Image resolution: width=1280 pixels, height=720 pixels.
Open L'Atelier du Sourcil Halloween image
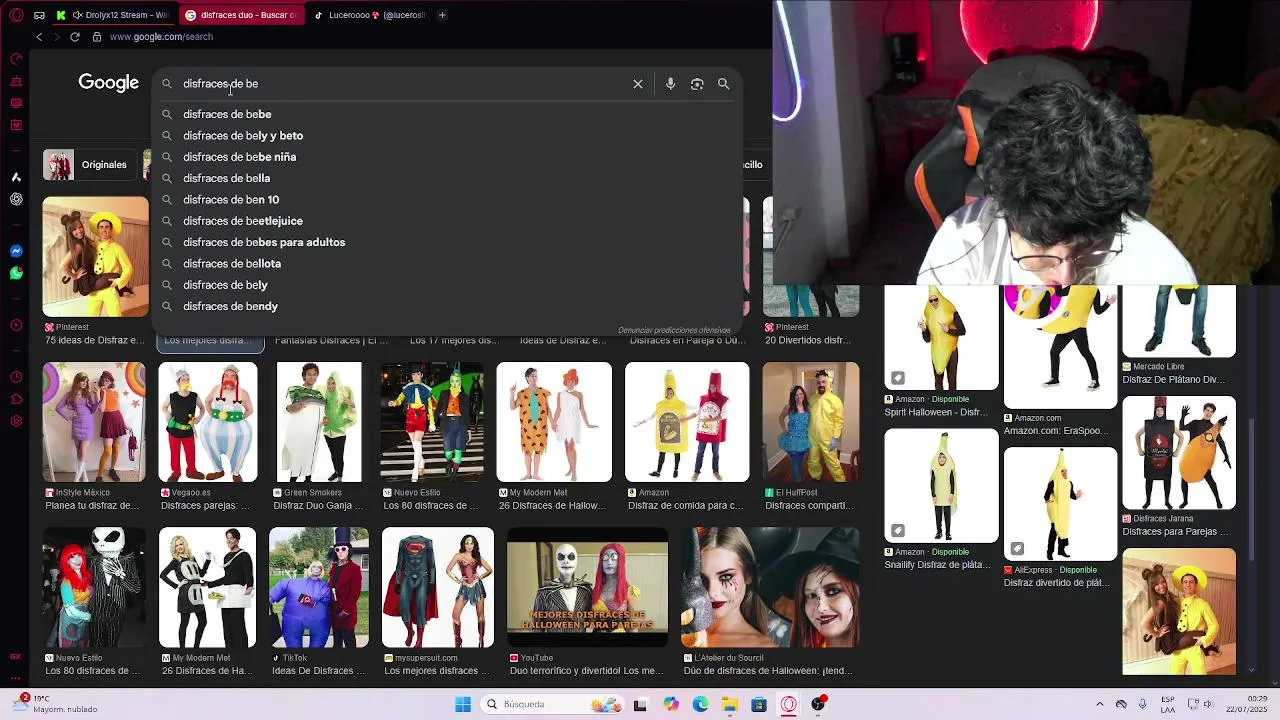pos(770,587)
